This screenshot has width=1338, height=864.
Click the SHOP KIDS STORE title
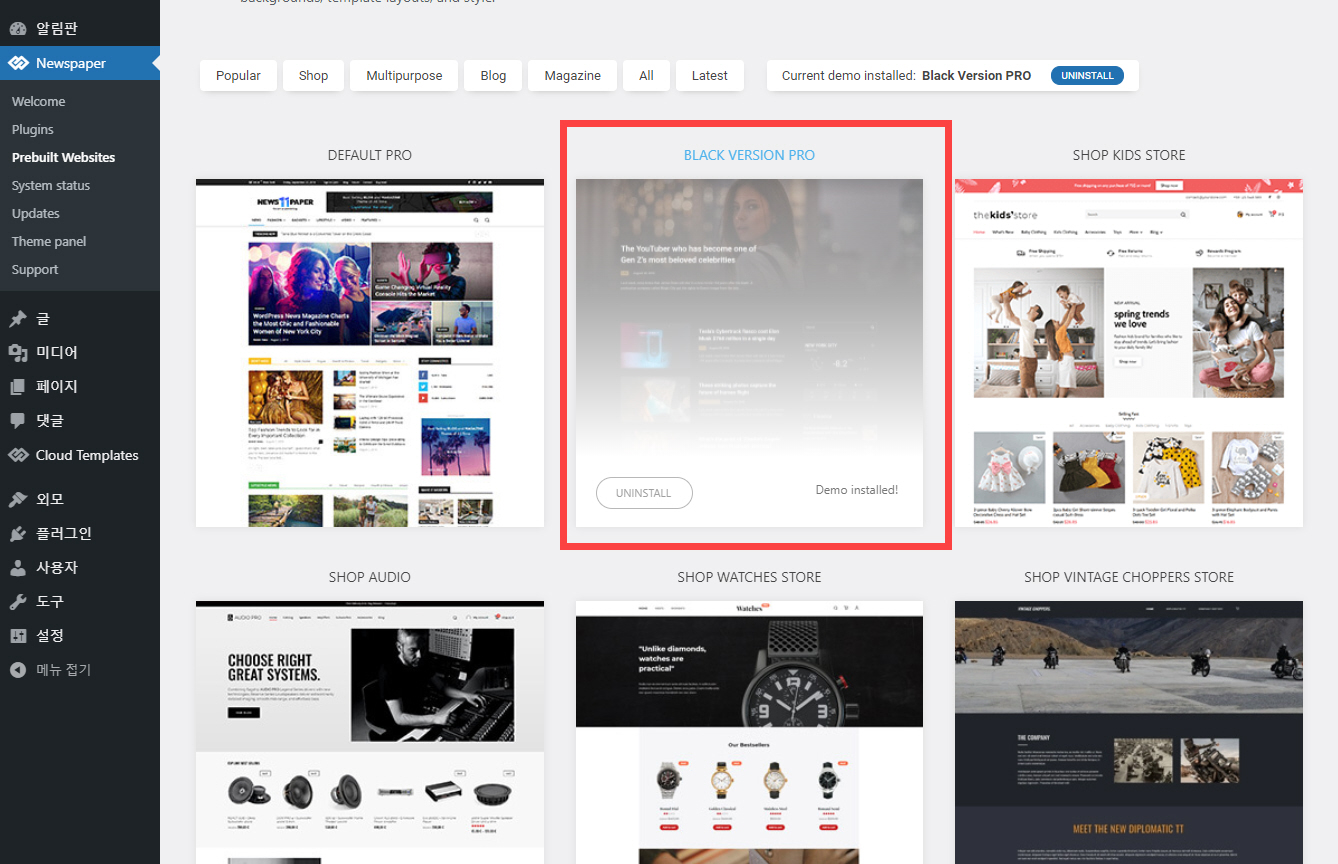coord(1129,155)
